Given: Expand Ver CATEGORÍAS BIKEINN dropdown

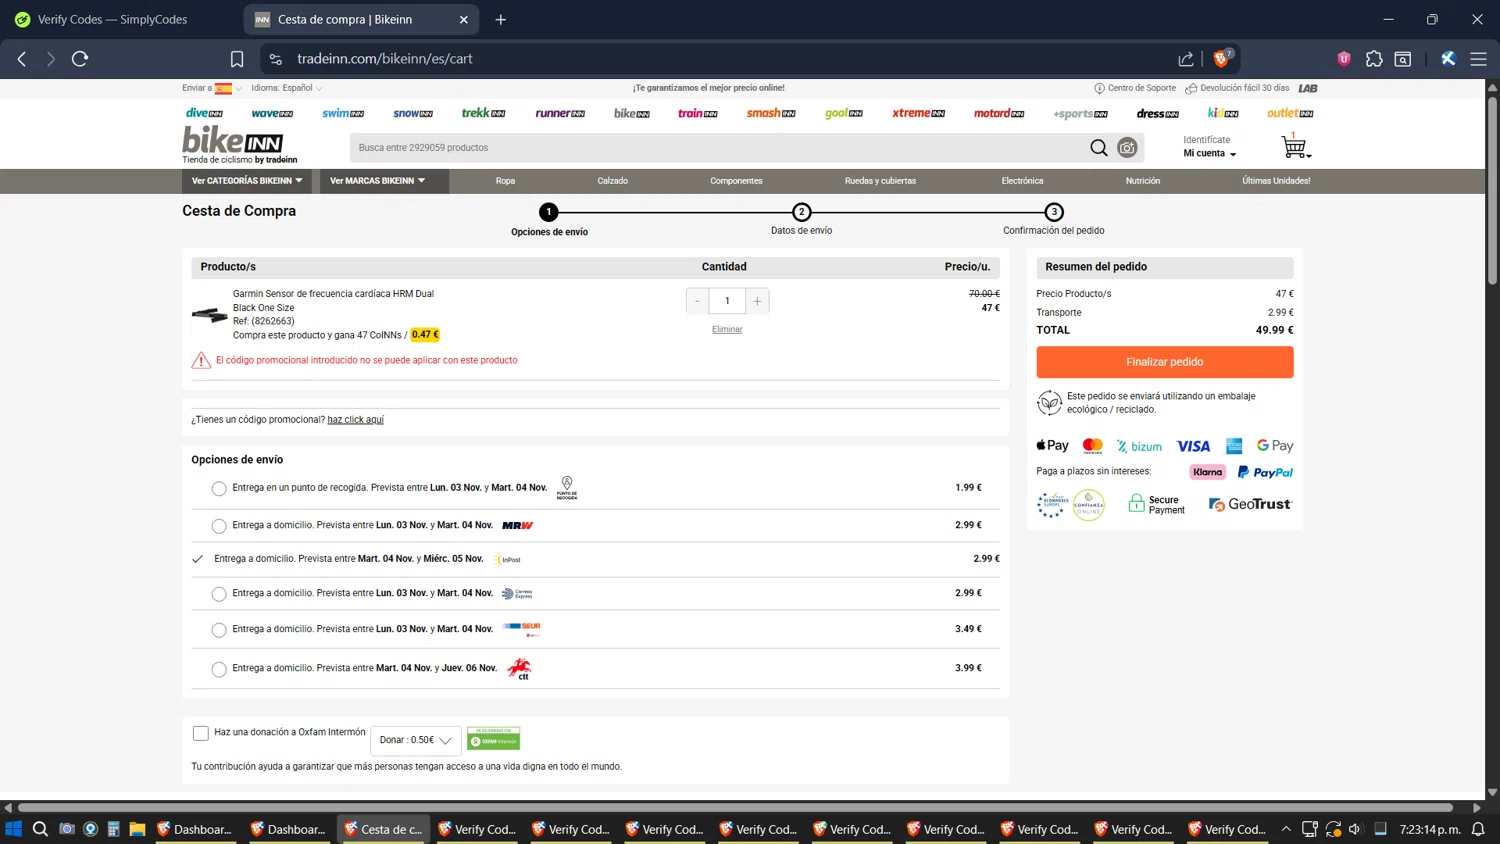Looking at the screenshot, I should pyautogui.click(x=247, y=181).
